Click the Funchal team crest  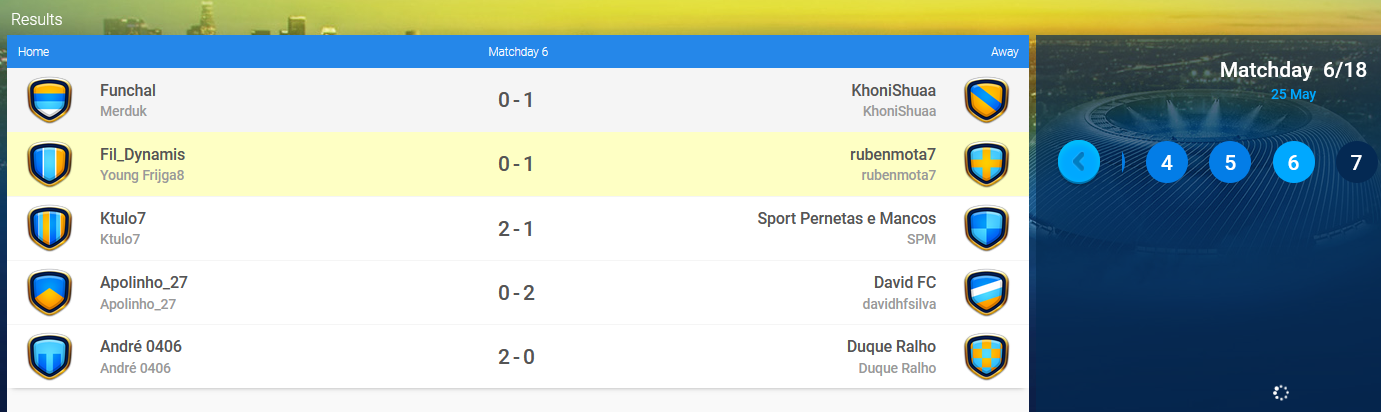coord(49,100)
